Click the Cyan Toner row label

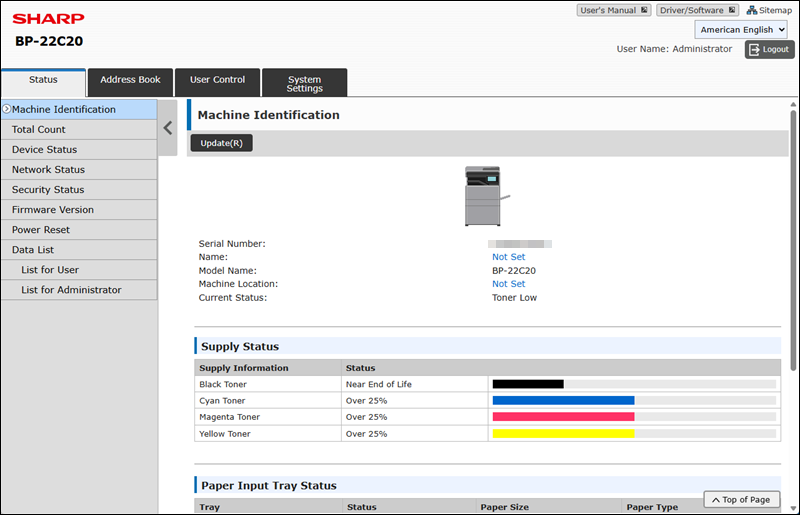point(222,401)
